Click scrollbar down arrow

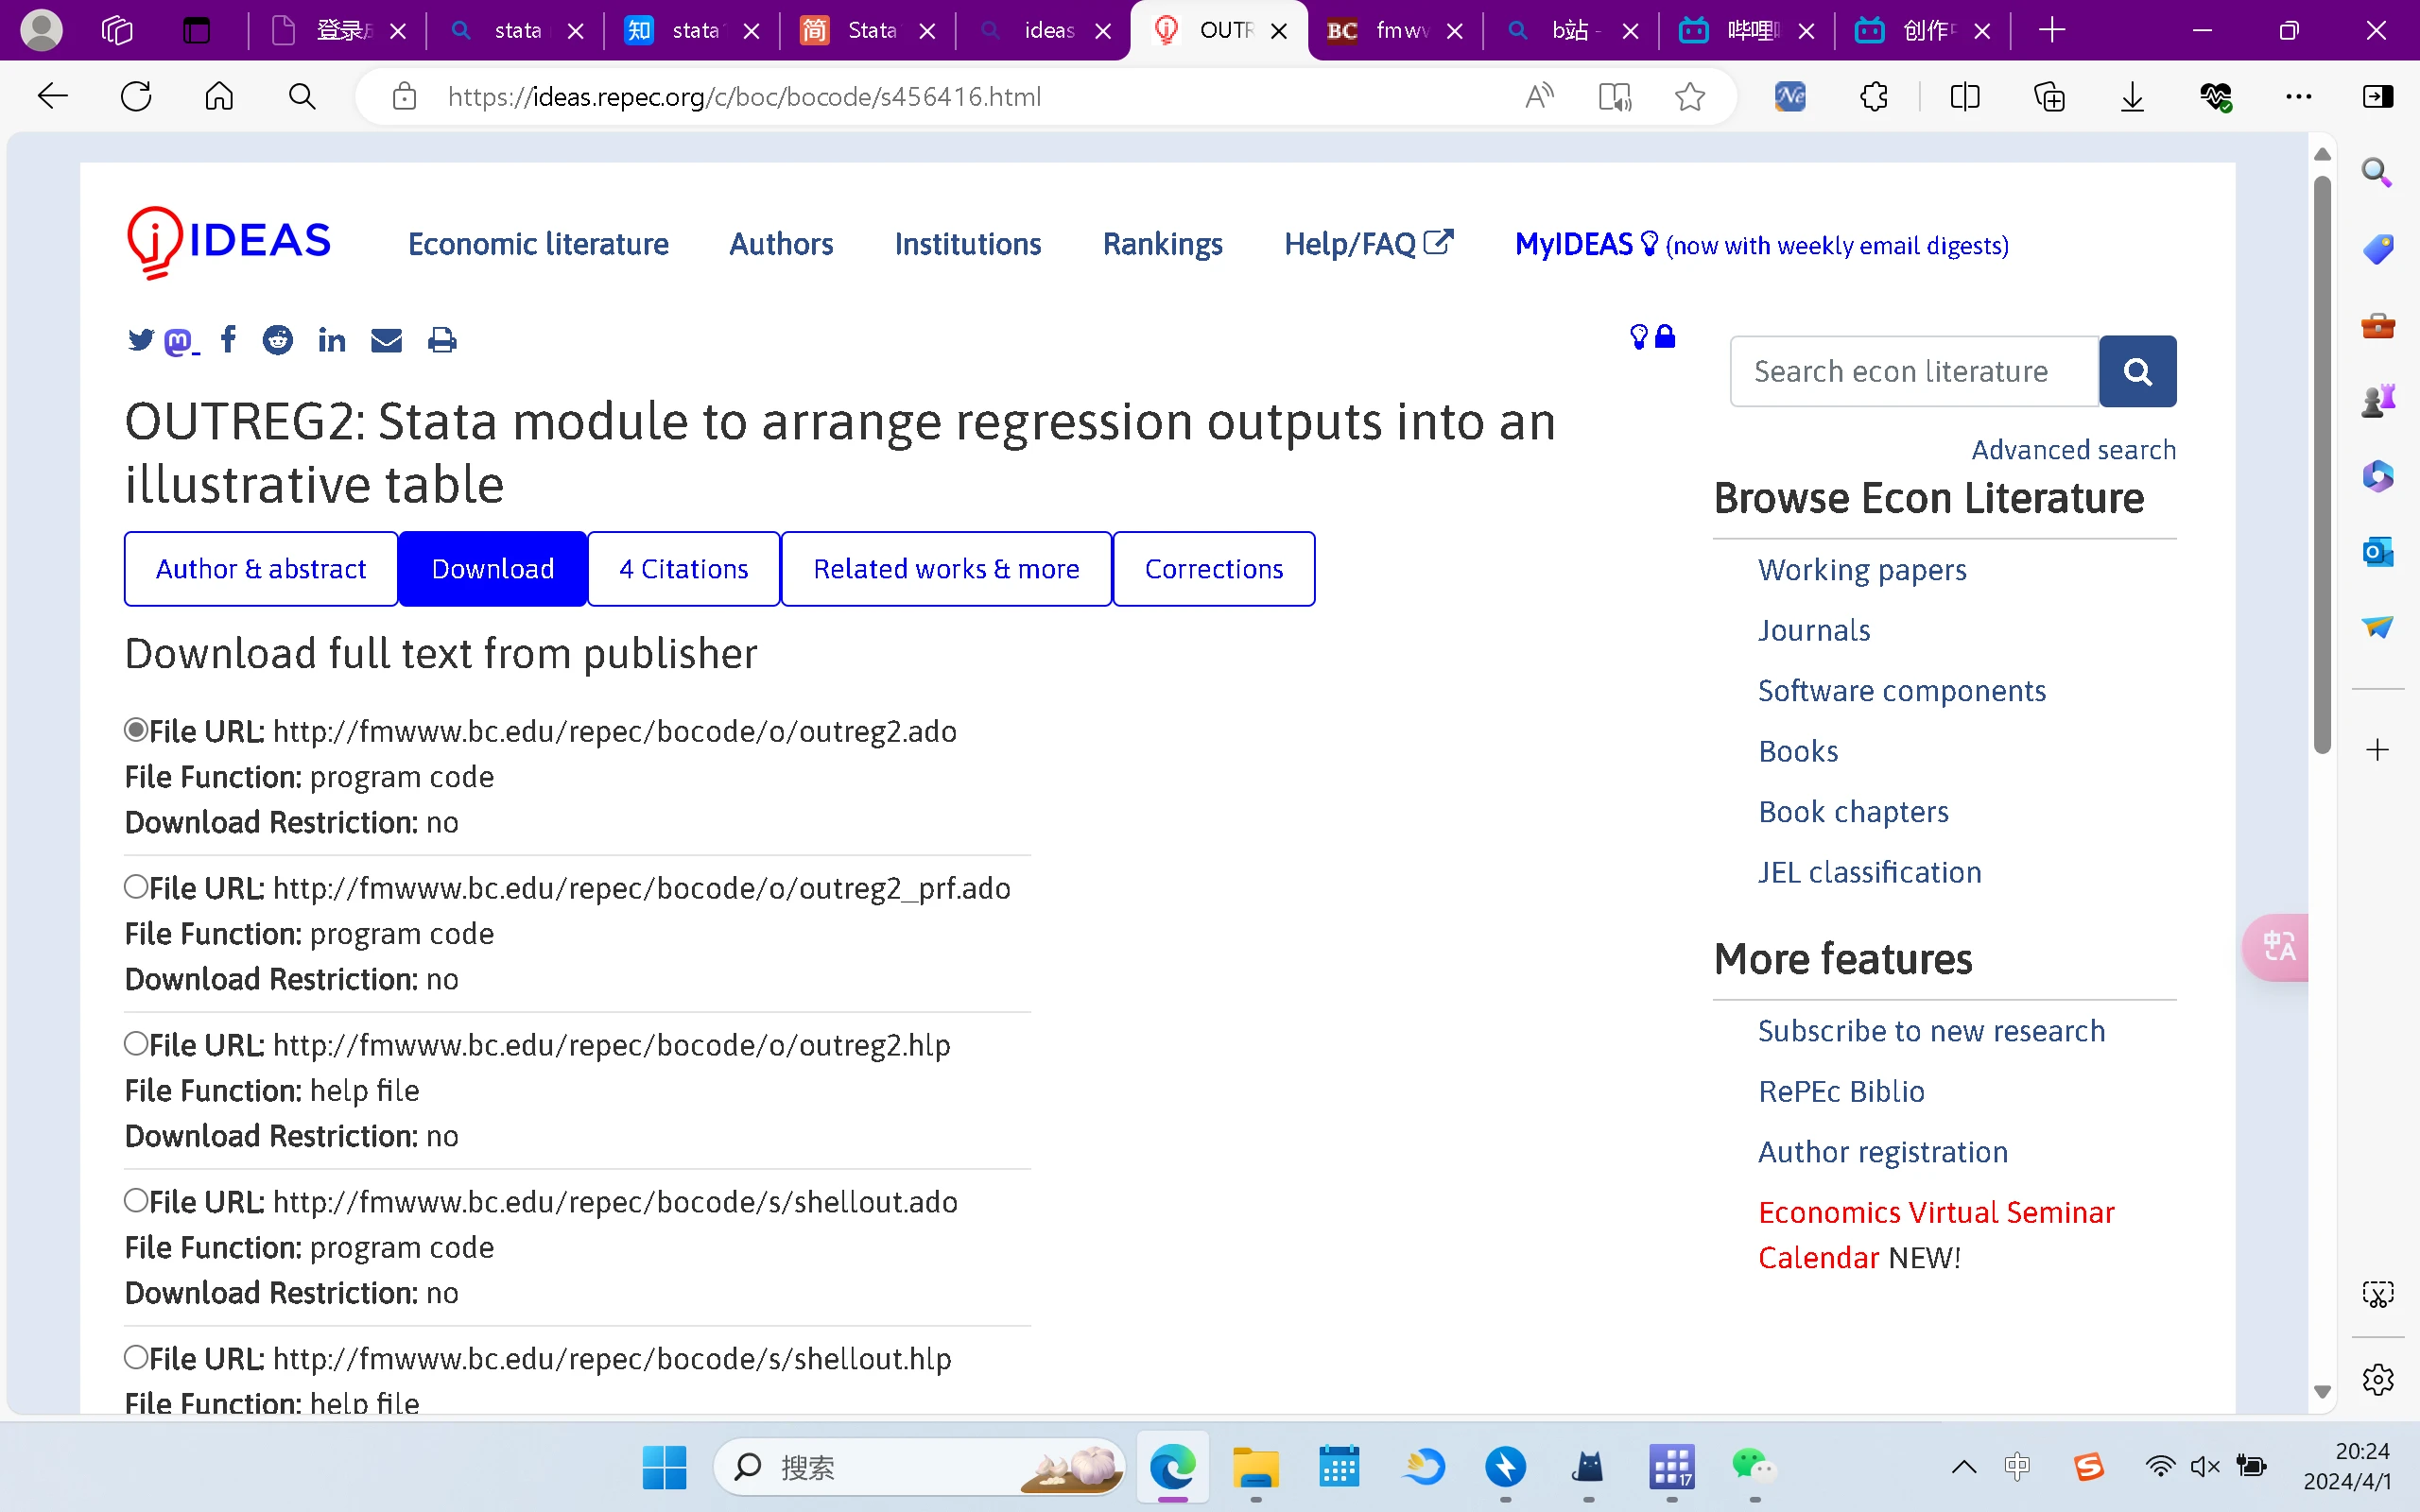(x=2322, y=1392)
